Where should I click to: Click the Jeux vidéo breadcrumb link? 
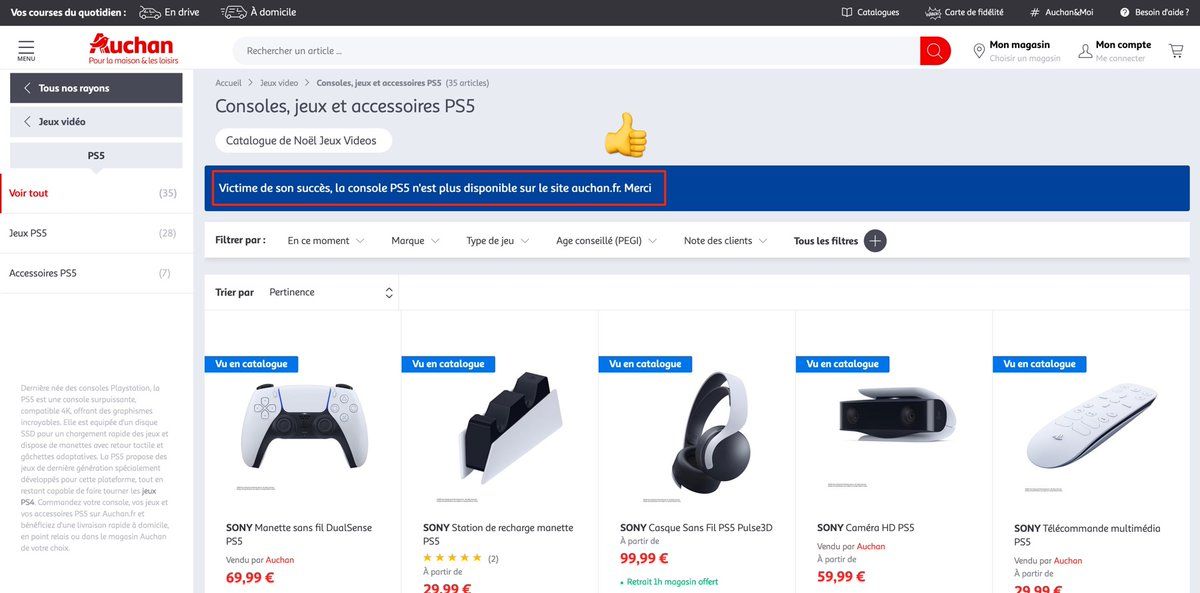(x=279, y=83)
